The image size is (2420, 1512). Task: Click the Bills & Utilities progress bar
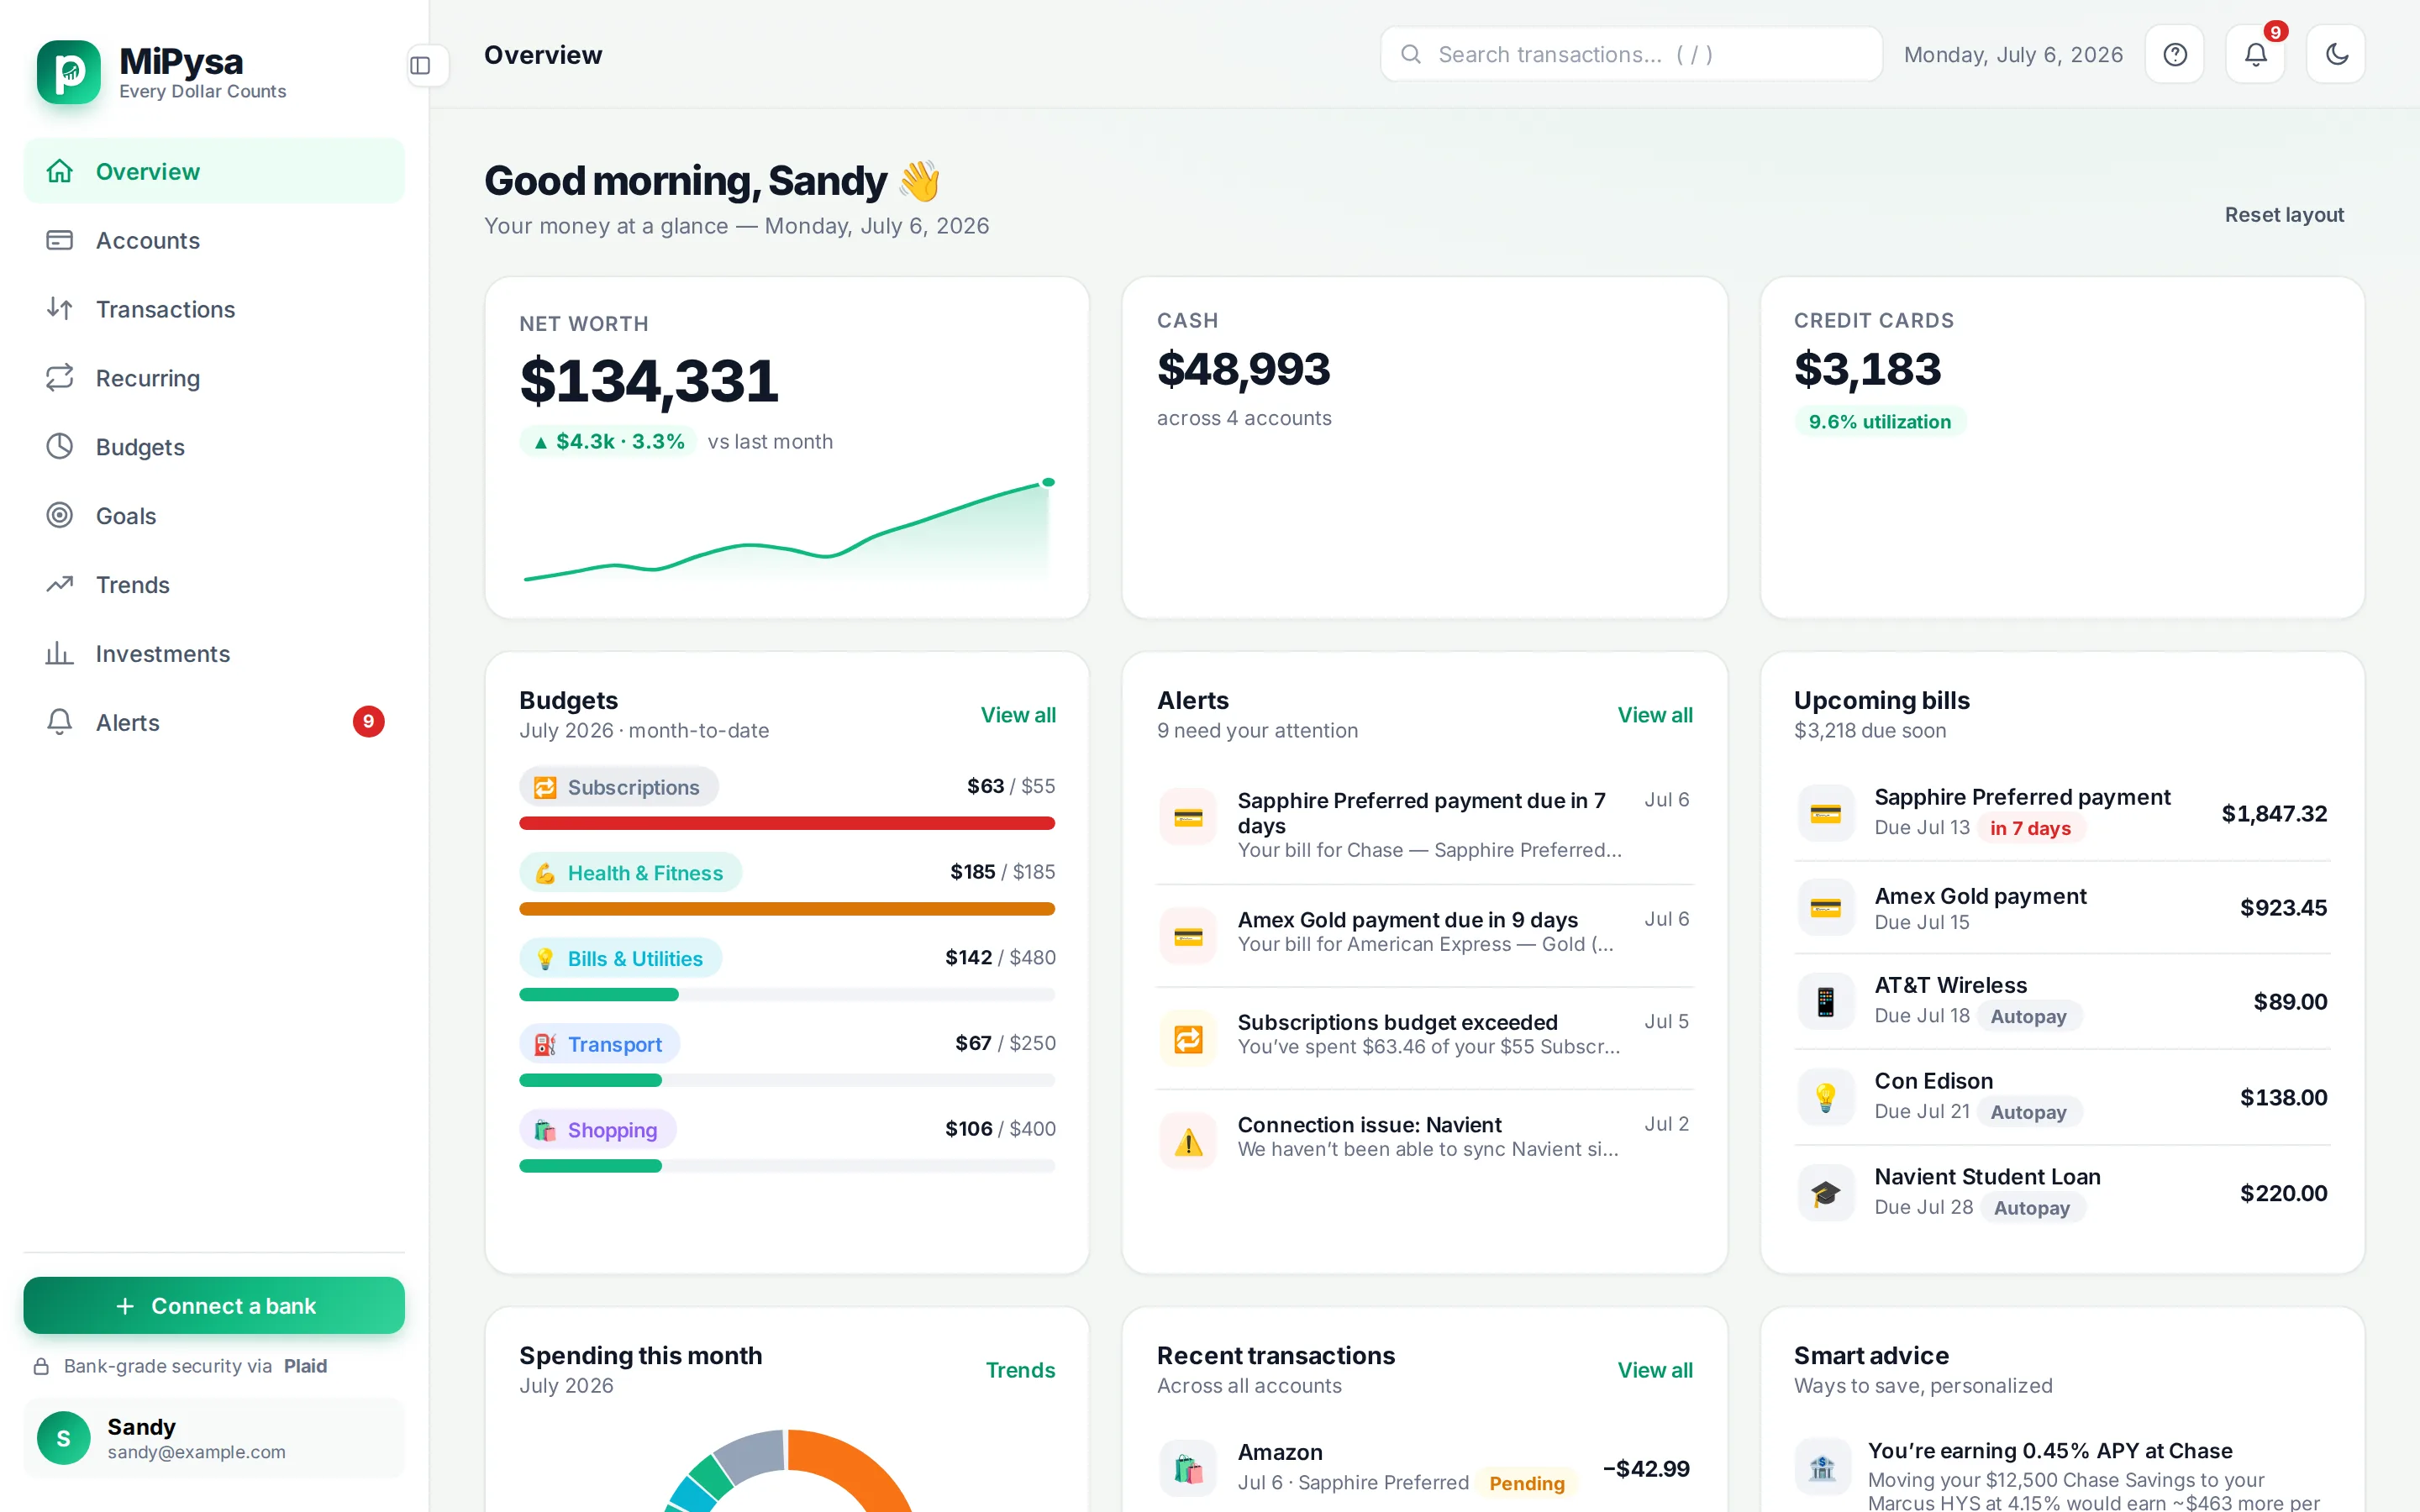[x=787, y=994]
